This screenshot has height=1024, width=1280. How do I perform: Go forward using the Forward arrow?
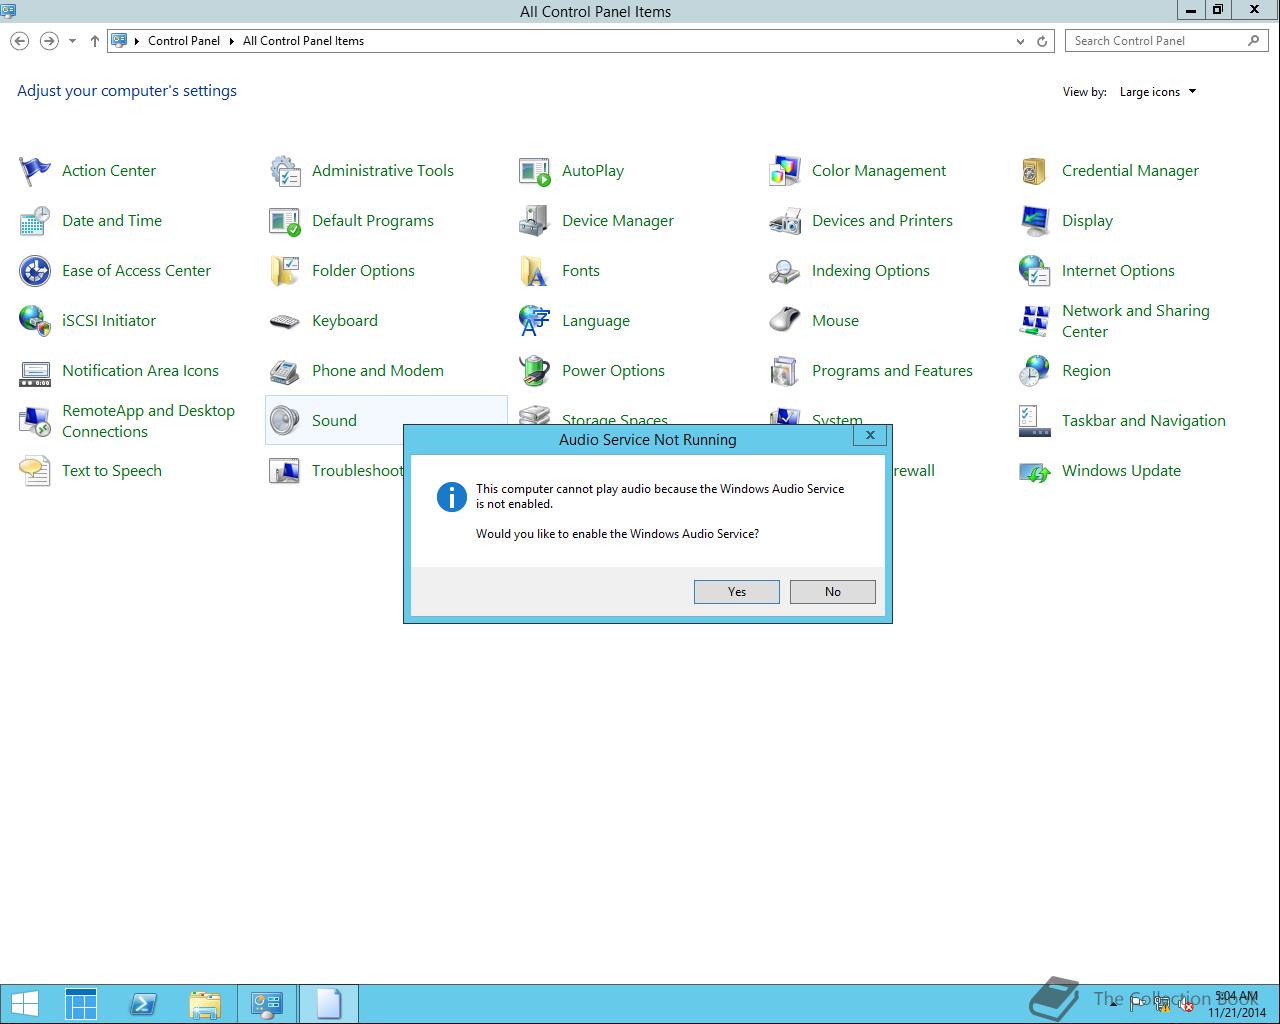tap(49, 41)
